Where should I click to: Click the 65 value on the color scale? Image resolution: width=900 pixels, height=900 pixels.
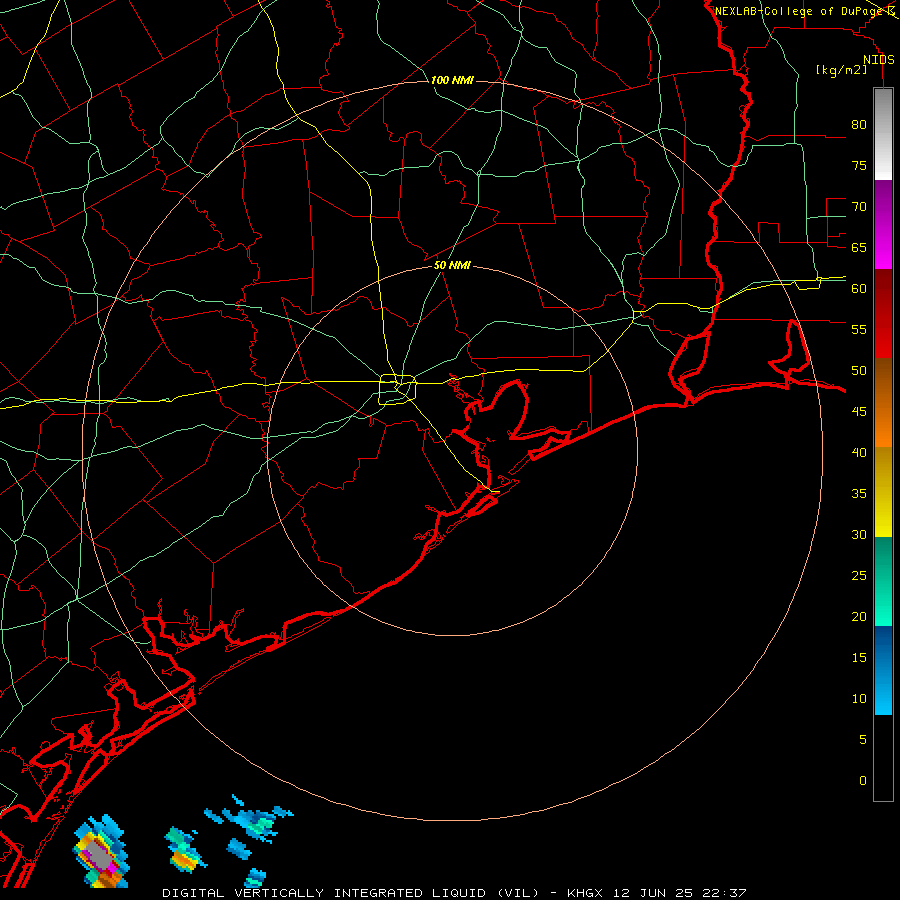pos(859,247)
